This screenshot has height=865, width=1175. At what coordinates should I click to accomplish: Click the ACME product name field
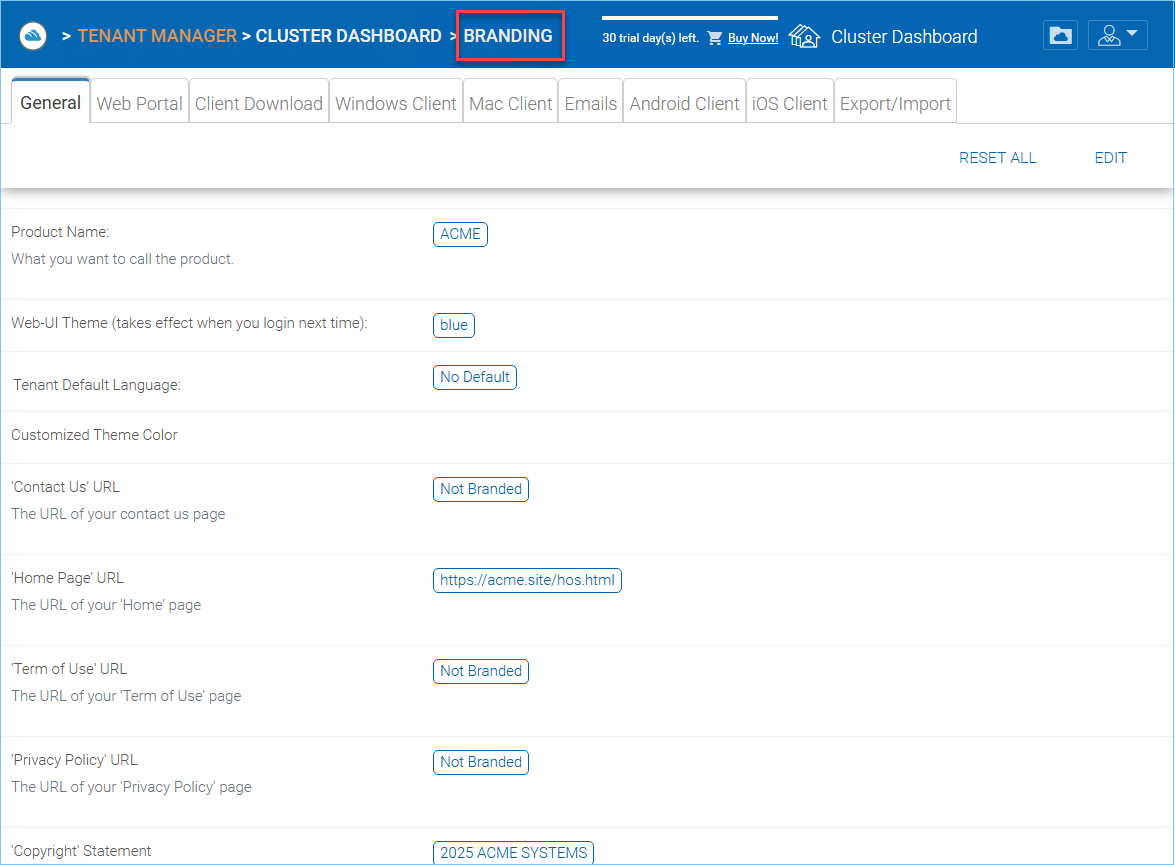[460, 234]
